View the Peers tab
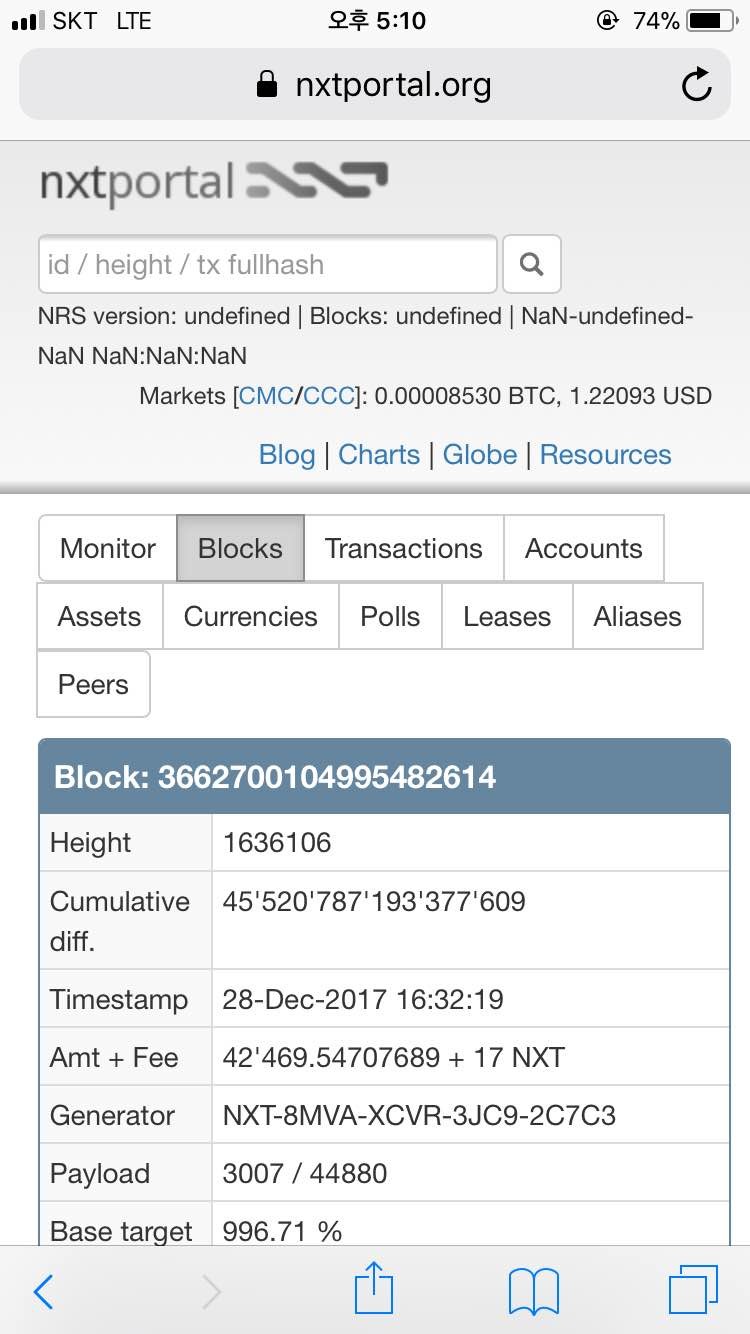This screenshot has height=1334, width=750. click(x=93, y=684)
